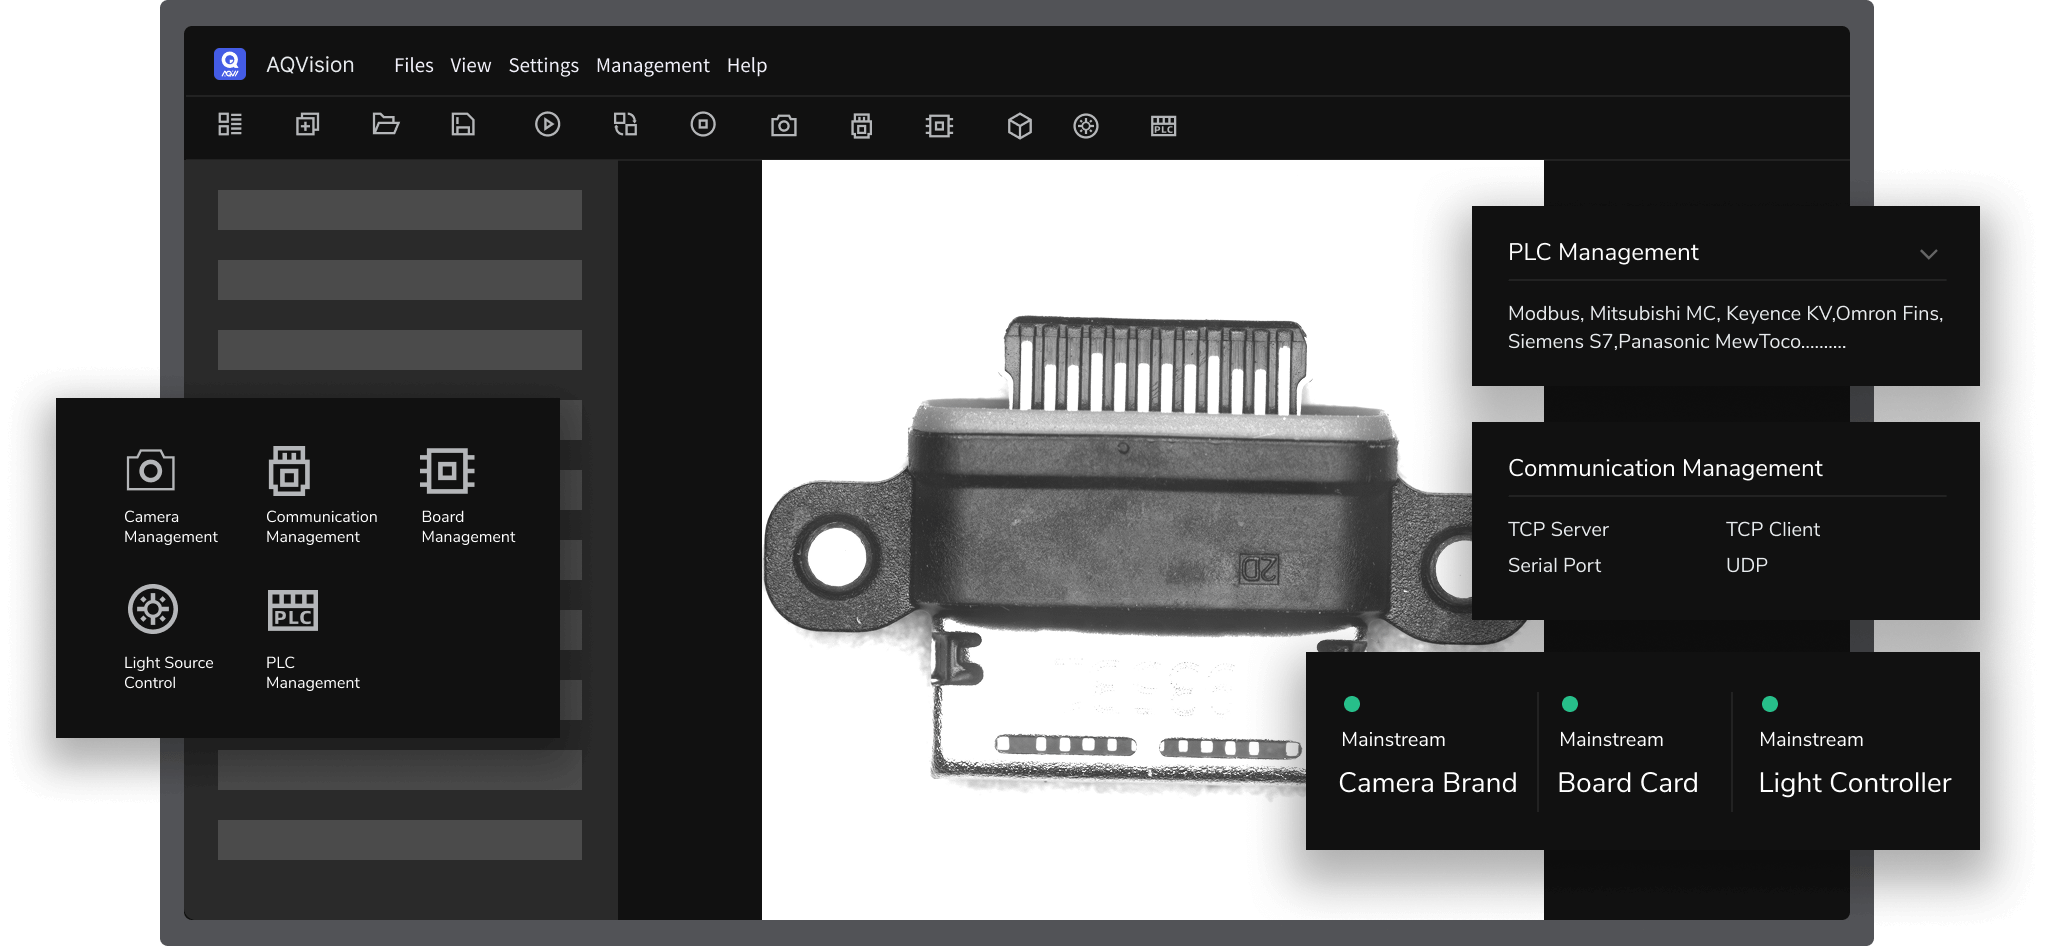Click the 3D cube icon in the toolbar
2052x946 pixels.
[1019, 126]
